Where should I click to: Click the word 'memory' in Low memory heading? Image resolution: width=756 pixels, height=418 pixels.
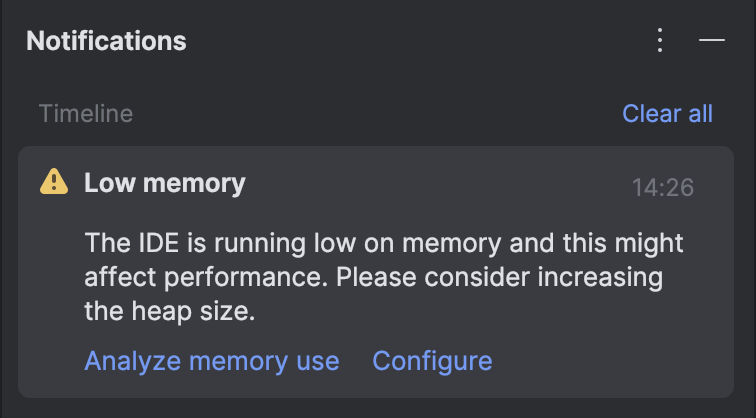pos(194,184)
